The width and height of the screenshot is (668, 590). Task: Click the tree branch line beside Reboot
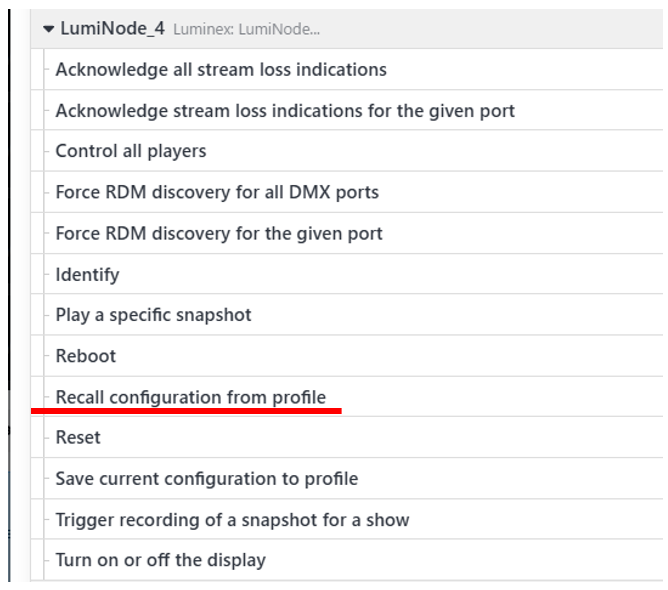(46, 356)
